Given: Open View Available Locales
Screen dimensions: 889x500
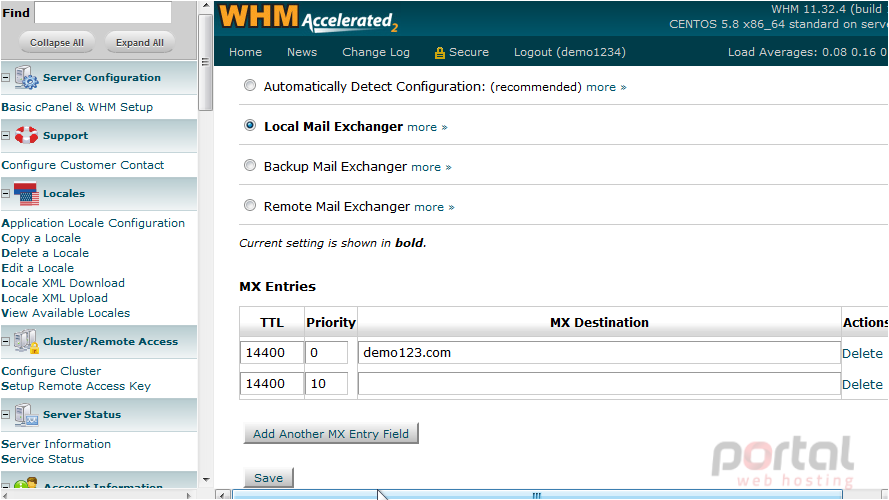Looking at the screenshot, I should coord(66,313).
